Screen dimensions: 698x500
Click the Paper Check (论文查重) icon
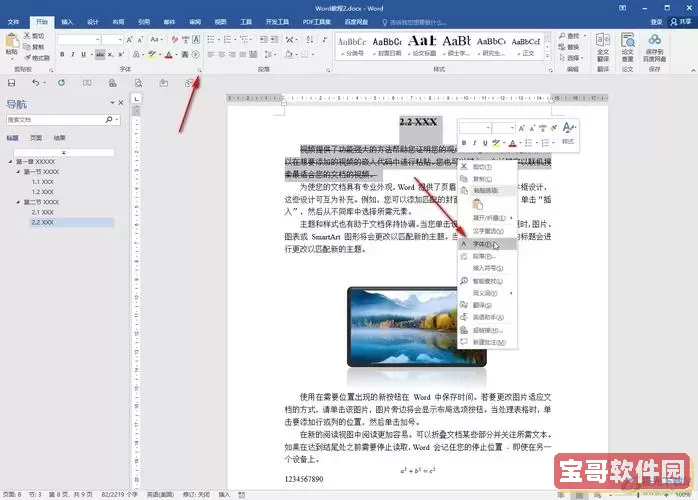[x=628, y=48]
